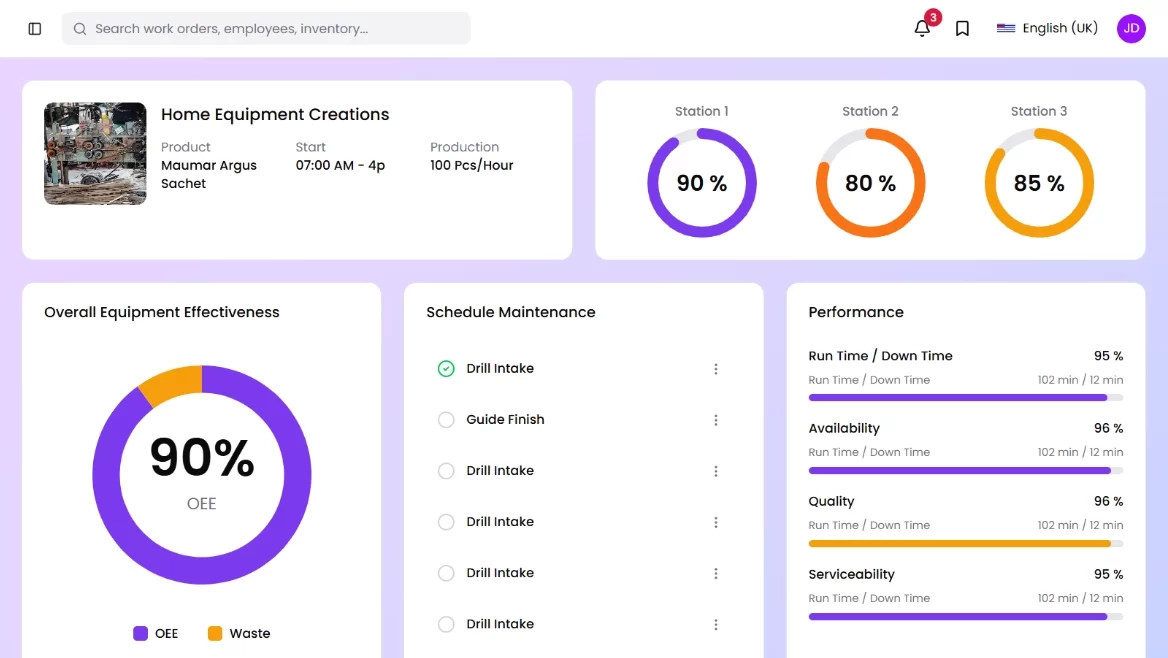This screenshot has height=658, width=1168.
Task: Collapse the sidebar using the panel icon
Action: [x=34, y=28]
